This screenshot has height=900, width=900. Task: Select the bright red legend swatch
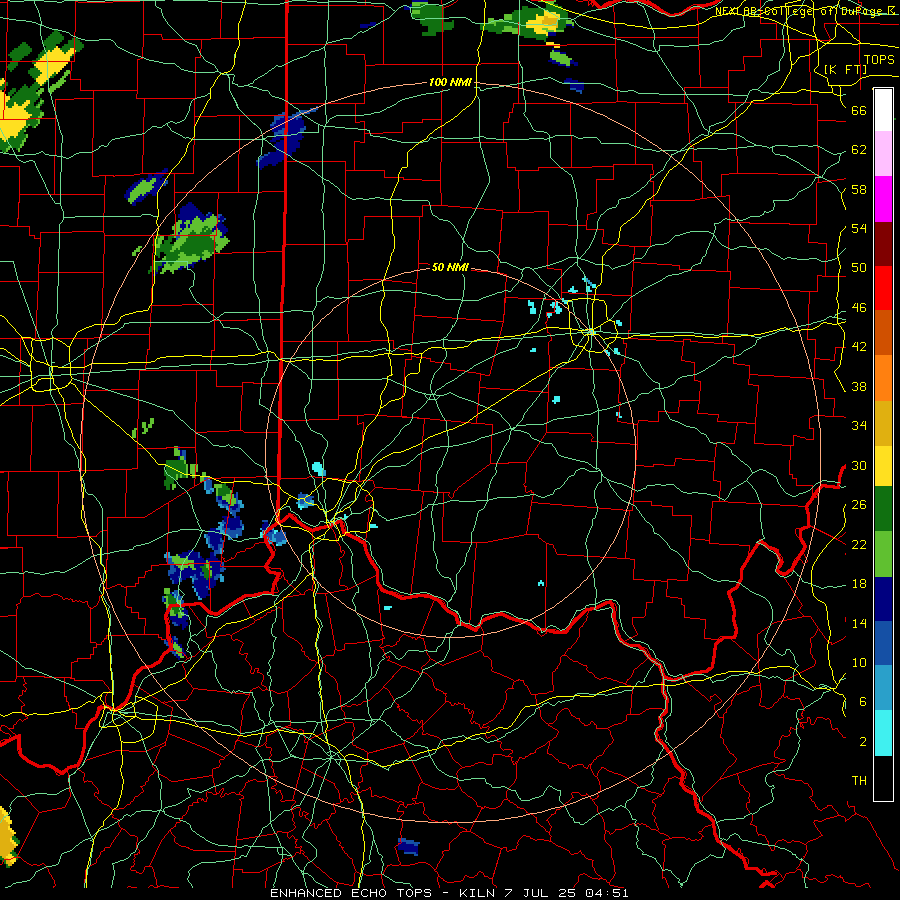pos(883,288)
